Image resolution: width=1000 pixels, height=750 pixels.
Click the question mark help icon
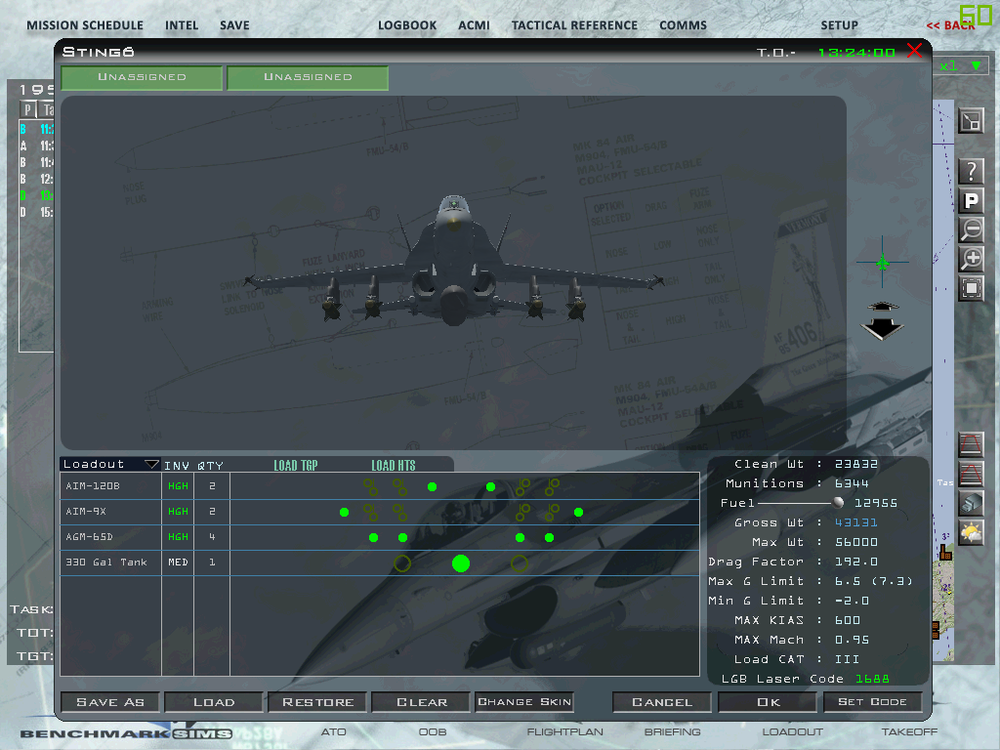point(970,170)
